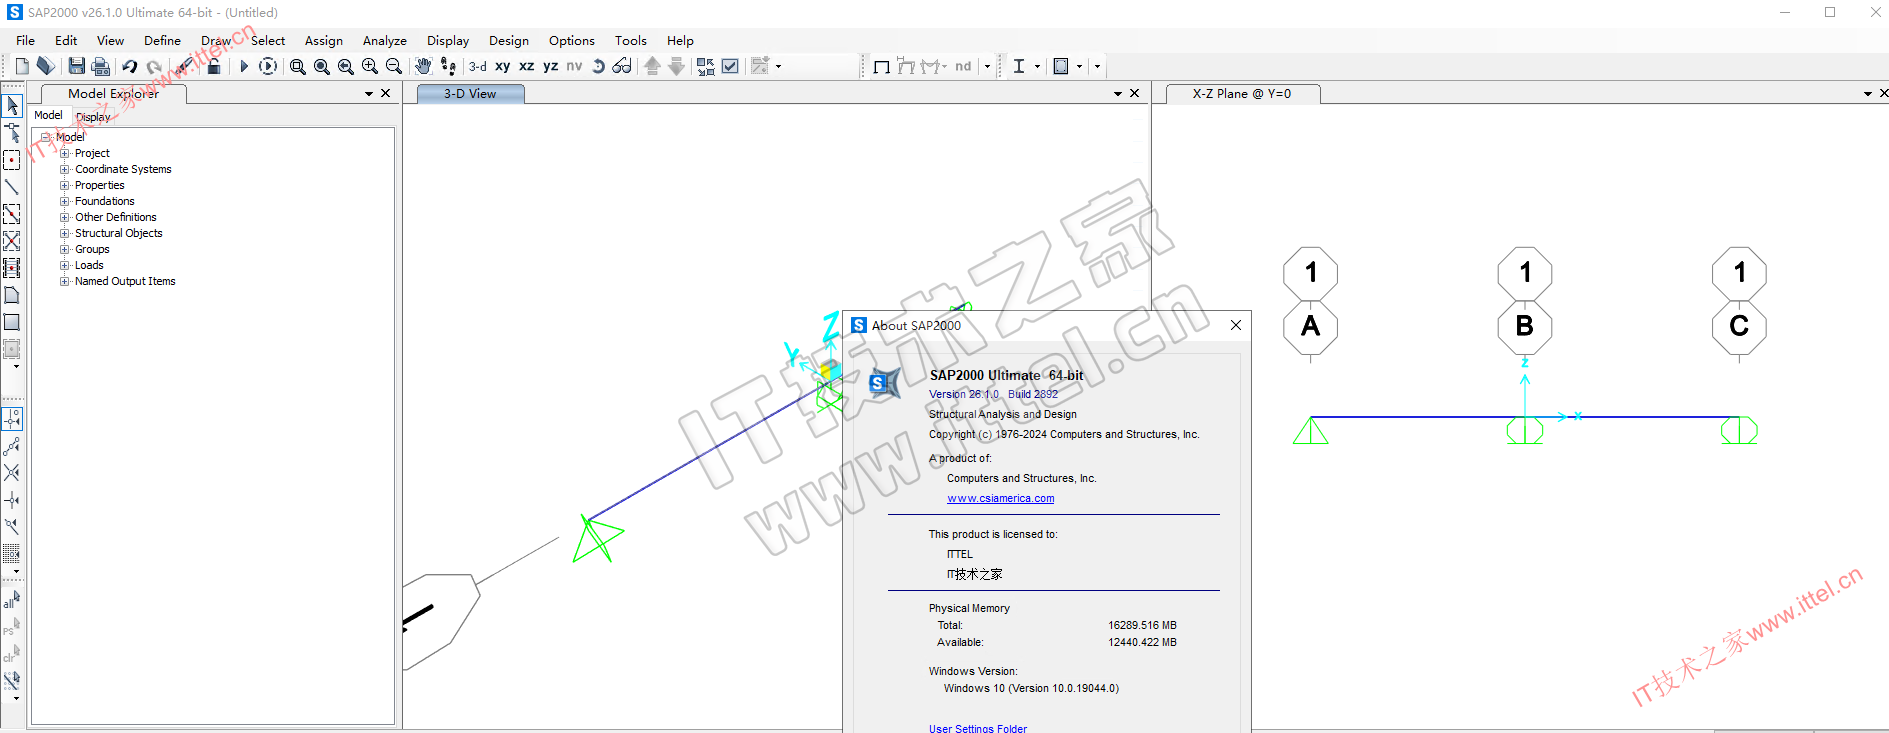Viewport: 1889px width, 733px height.
Task: Click the Run Analysis play icon
Action: [x=243, y=66]
